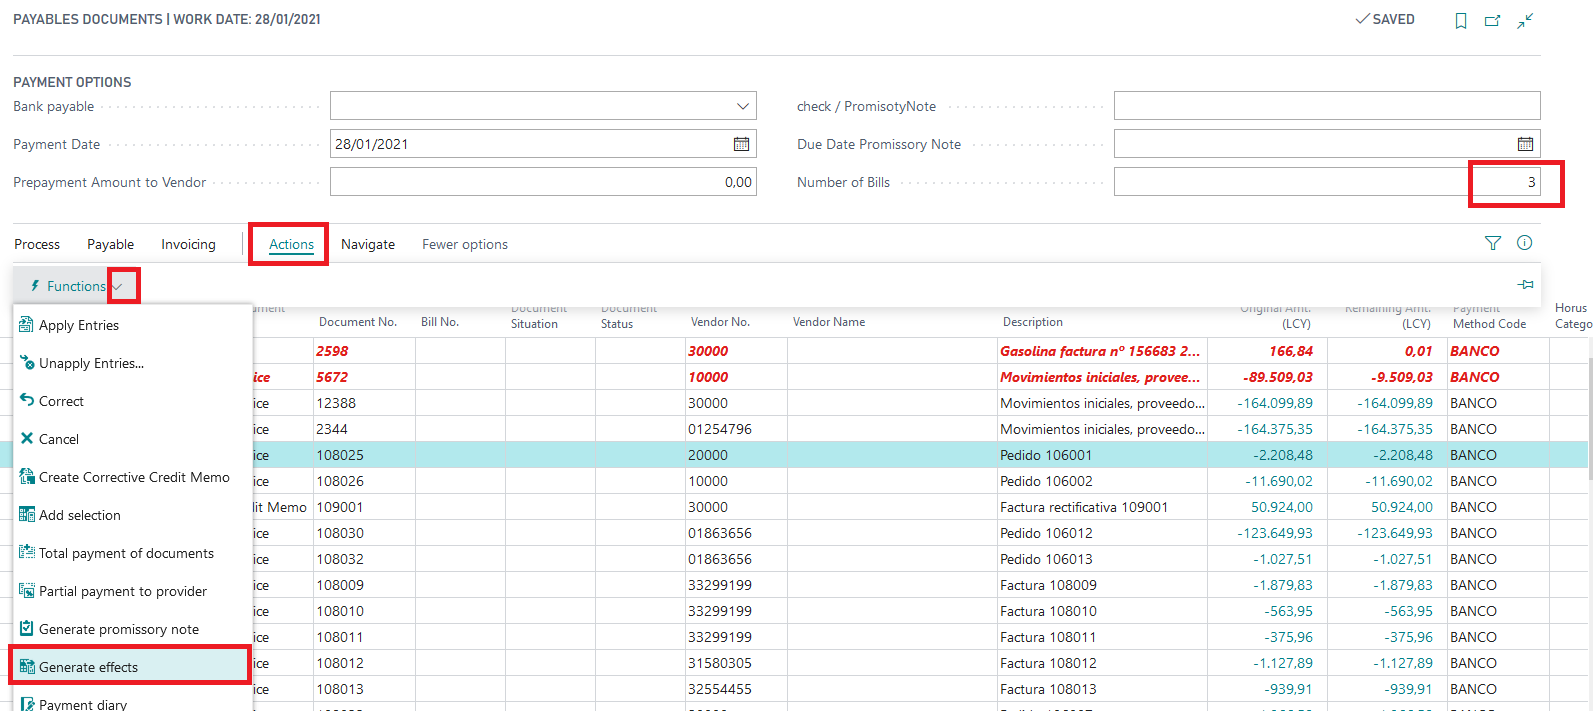Expand the Functions menu chevron

click(118, 287)
